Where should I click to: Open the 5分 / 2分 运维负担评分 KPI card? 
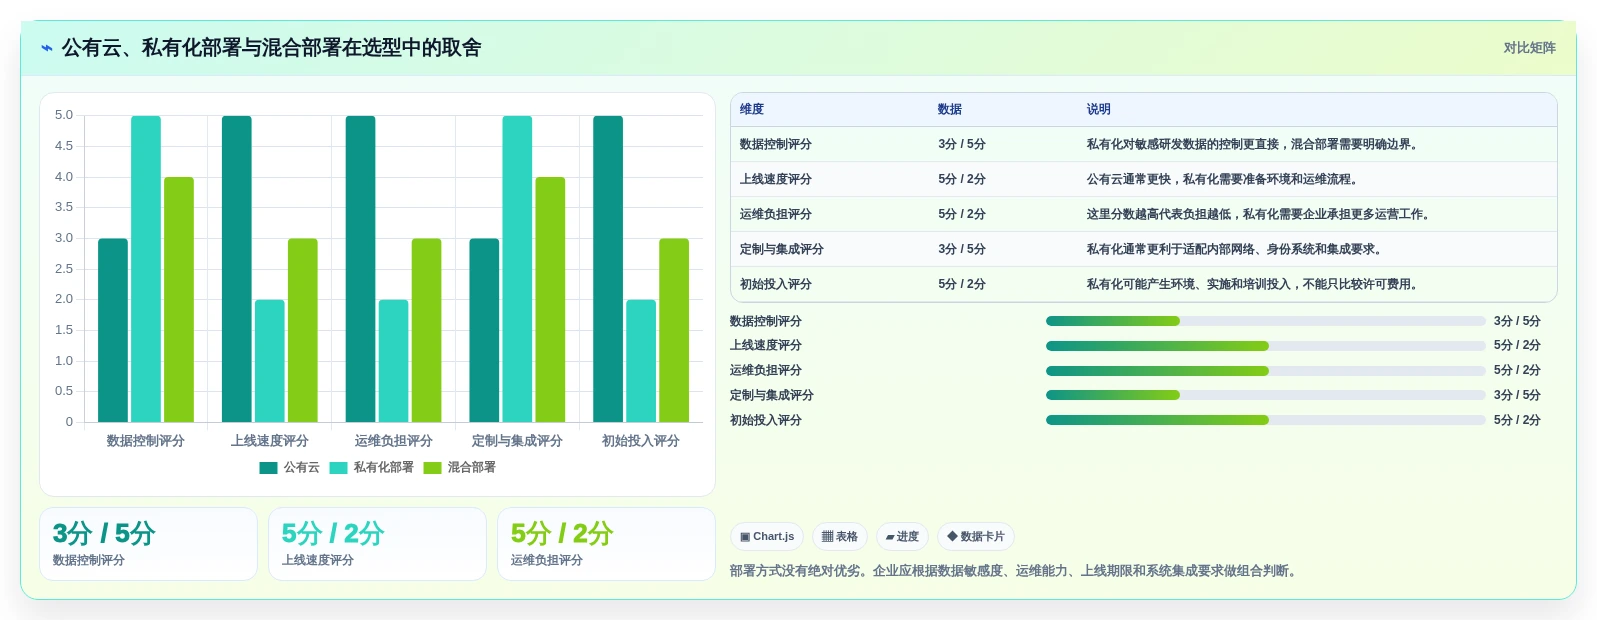click(606, 544)
